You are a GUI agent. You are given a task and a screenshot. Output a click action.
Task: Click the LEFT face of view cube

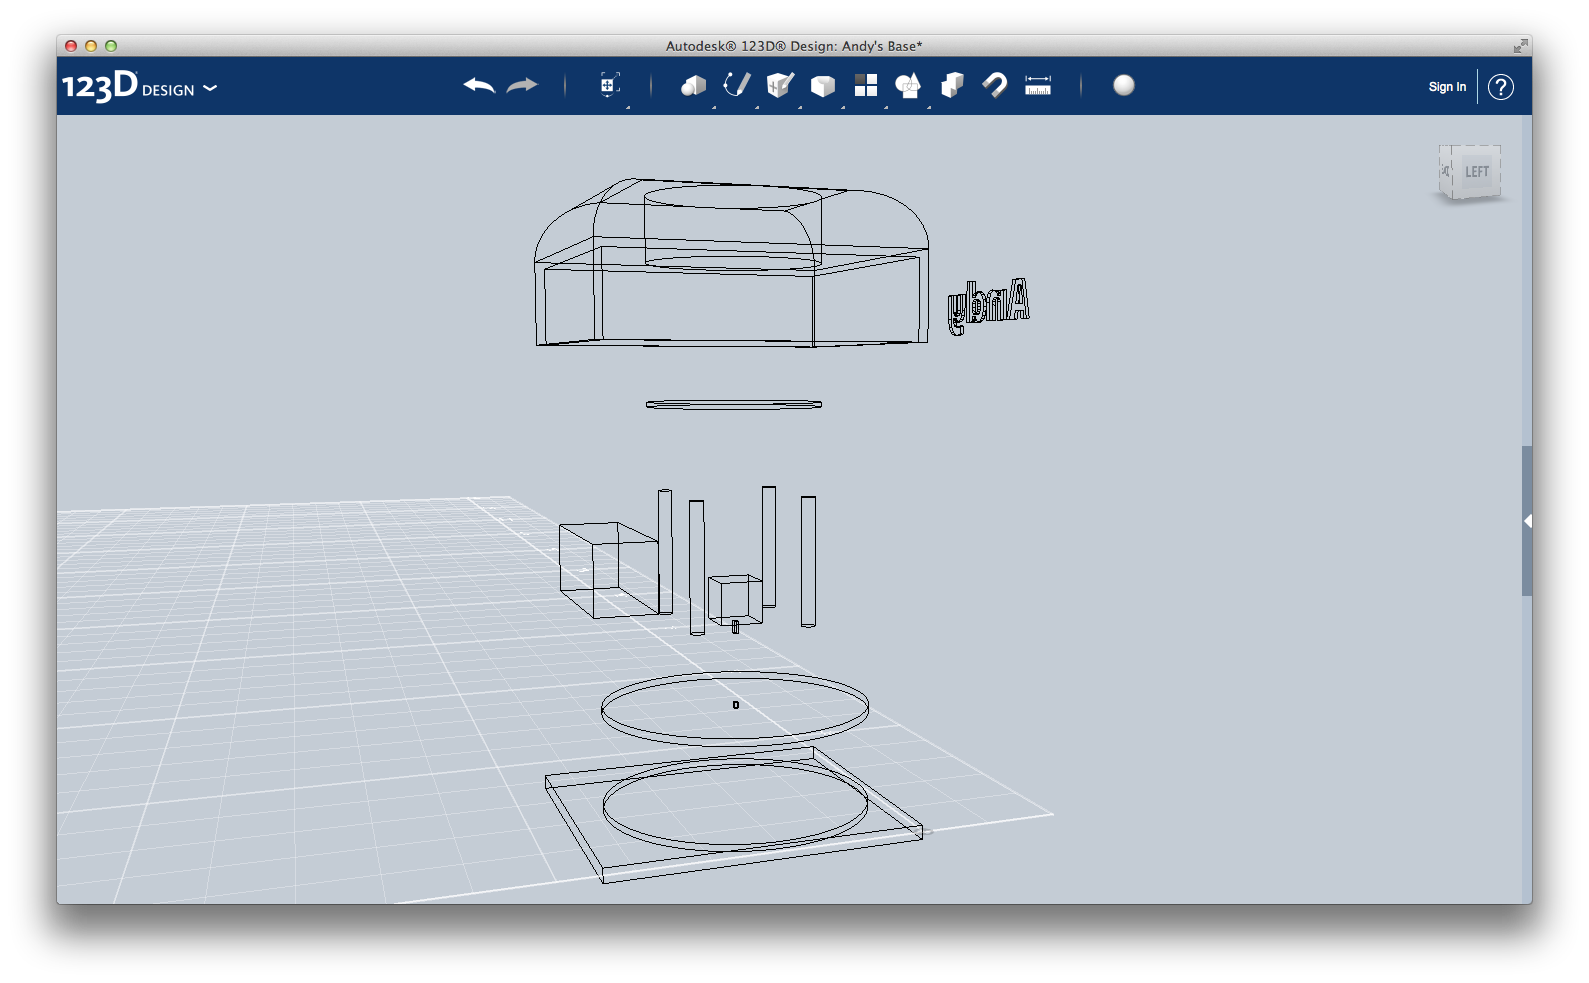pos(1476,171)
